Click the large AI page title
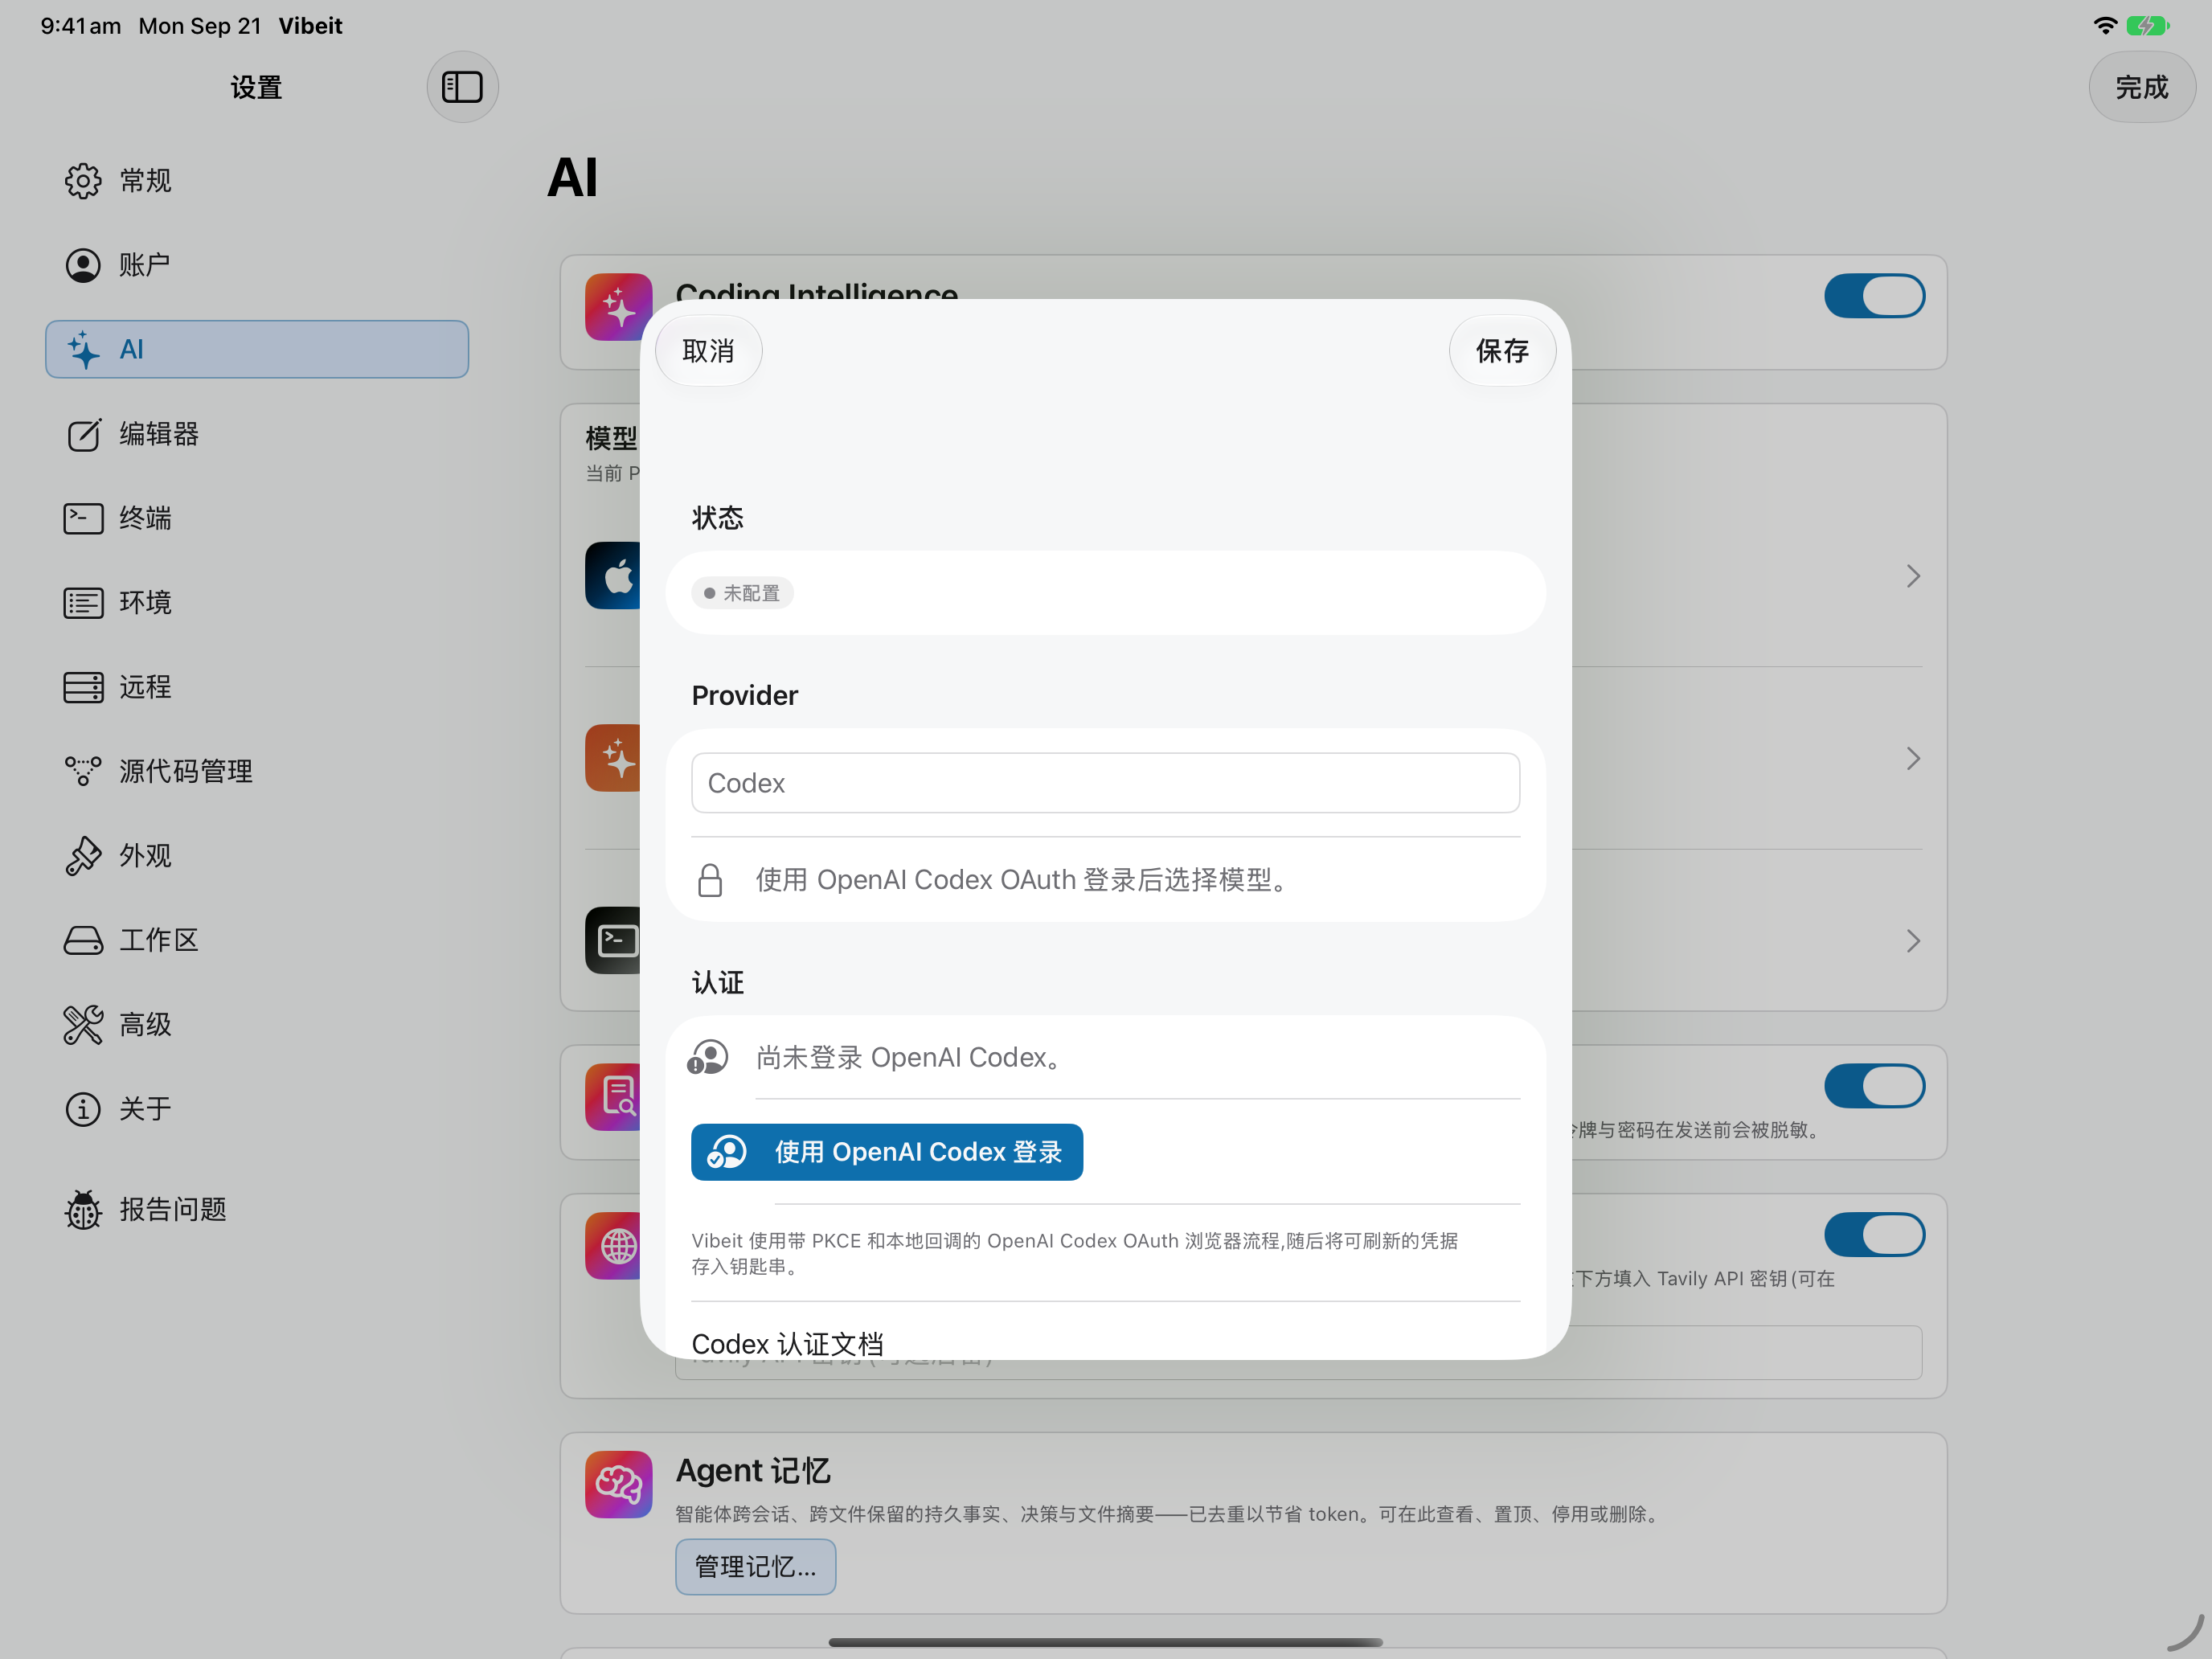 pos(573,178)
